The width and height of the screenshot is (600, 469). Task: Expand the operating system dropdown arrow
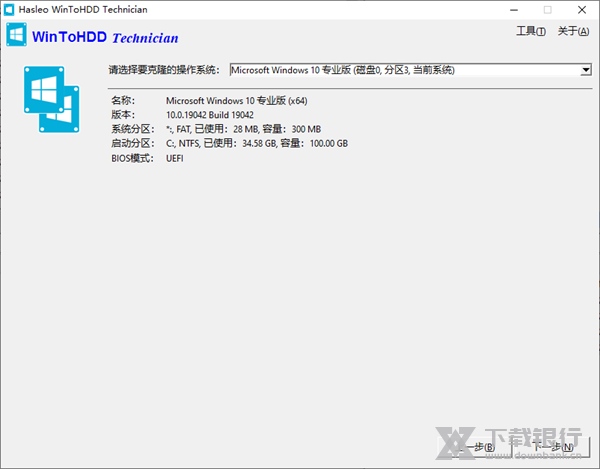(x=585, y=70)
